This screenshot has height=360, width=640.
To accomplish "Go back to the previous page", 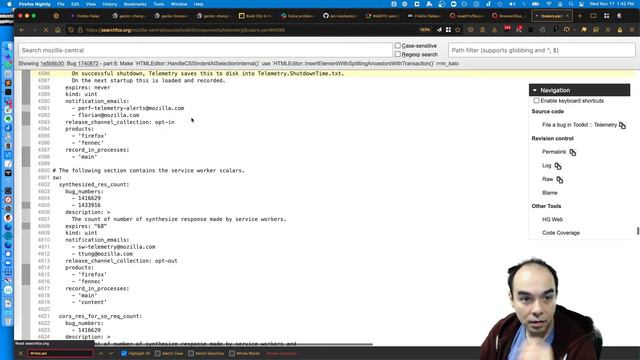I will coord(22,30).
